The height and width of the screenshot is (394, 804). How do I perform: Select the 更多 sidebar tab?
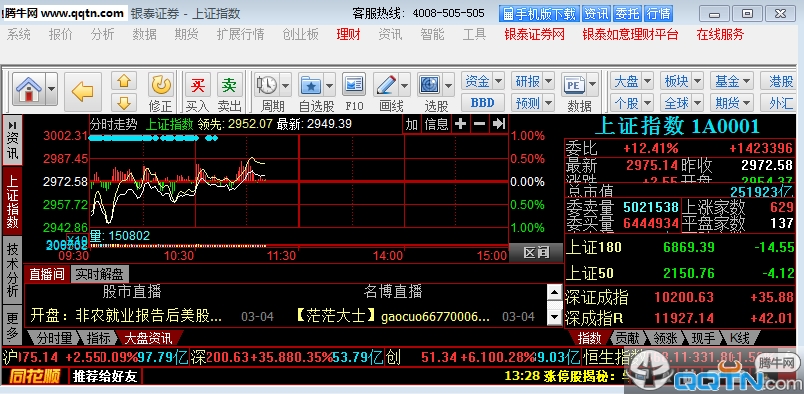click(x=12, y=325)
